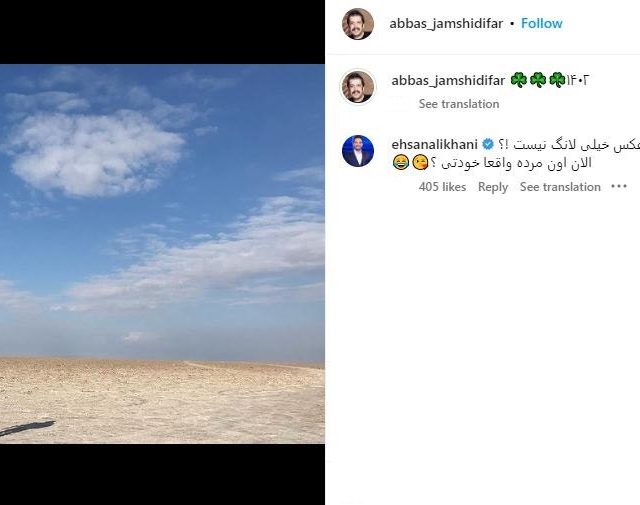Click See translation under ehsanalikhani comment

[560, 187]
